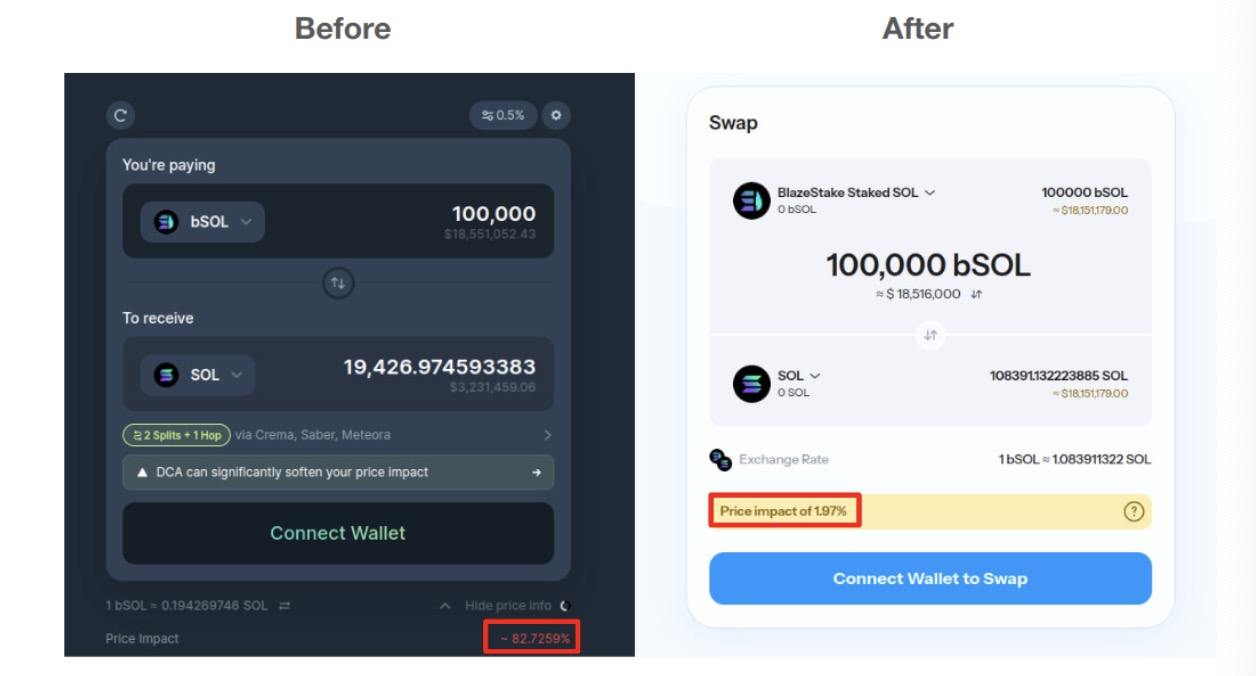Click the dark Connect Wallet button
This screenshot has height=676, width=1256.
(x=338, y=533)
